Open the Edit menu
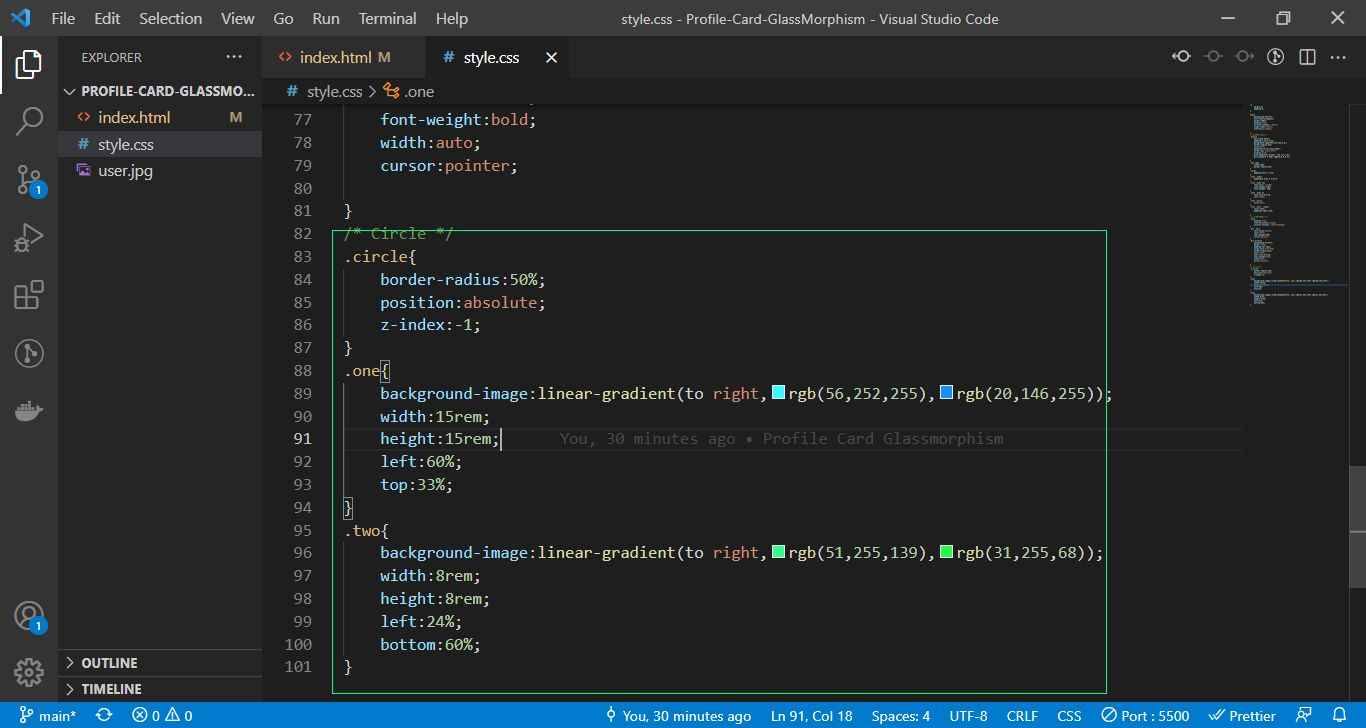 [107, 18]
